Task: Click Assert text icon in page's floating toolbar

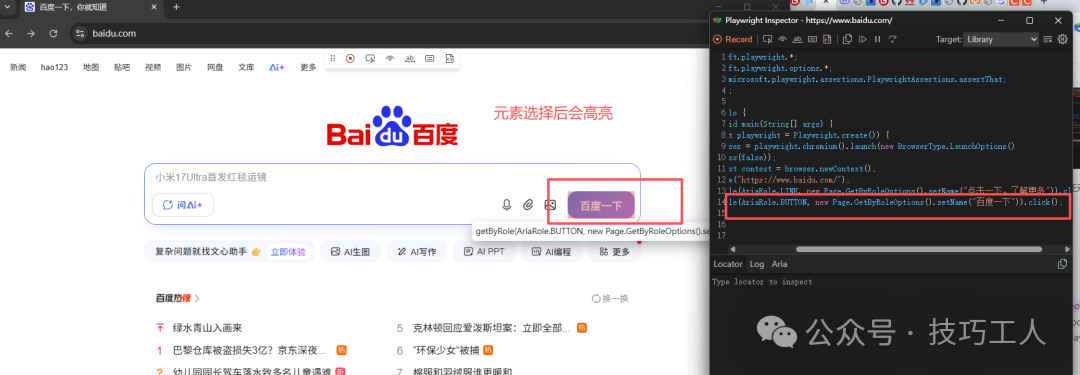Action: [410, 59]
